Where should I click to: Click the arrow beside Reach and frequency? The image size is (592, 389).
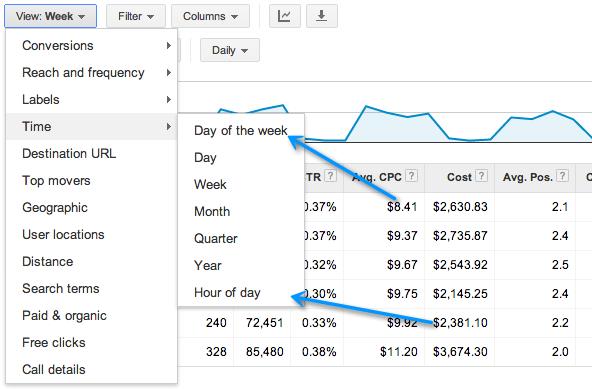pos(169,73)
